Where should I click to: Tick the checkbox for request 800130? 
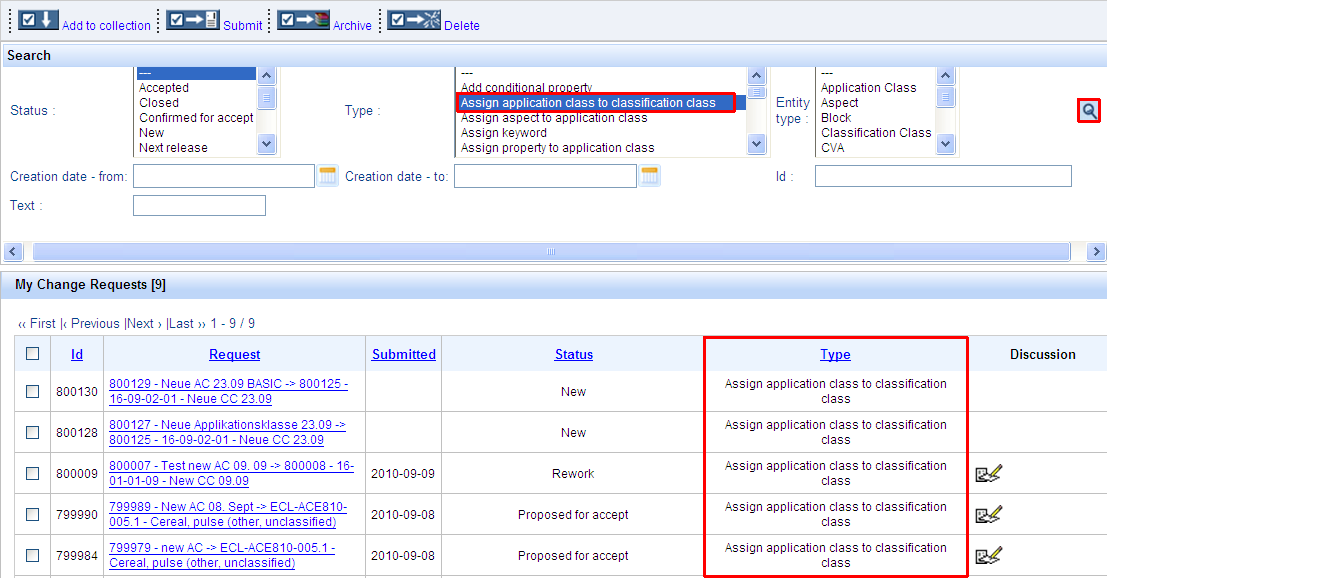click(33, 392)
